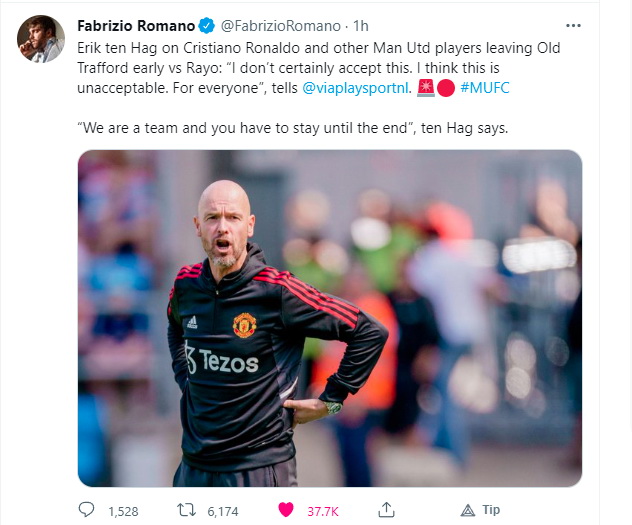Viewport: 632px width, 525px height.
Task: Click the ten Hag quote second paragraph
Action: (x=293, y=128)
